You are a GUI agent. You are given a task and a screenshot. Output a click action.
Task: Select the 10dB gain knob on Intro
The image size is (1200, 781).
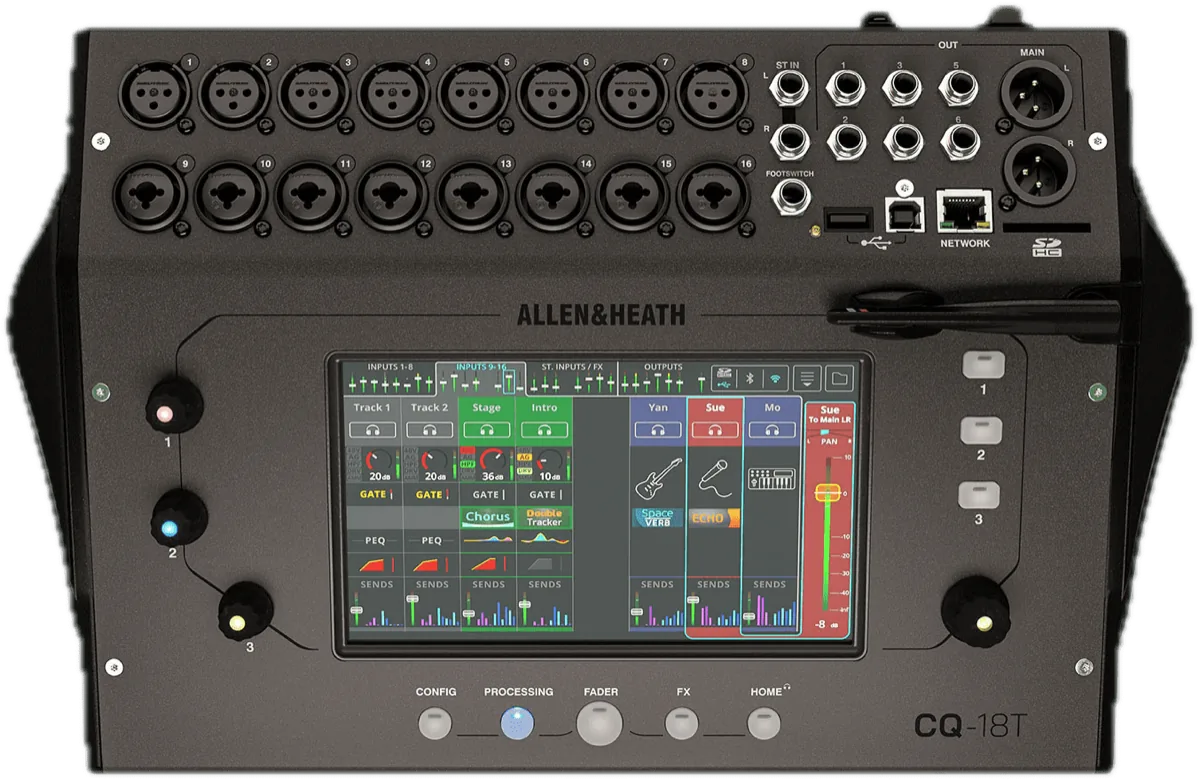click(549, 463)
